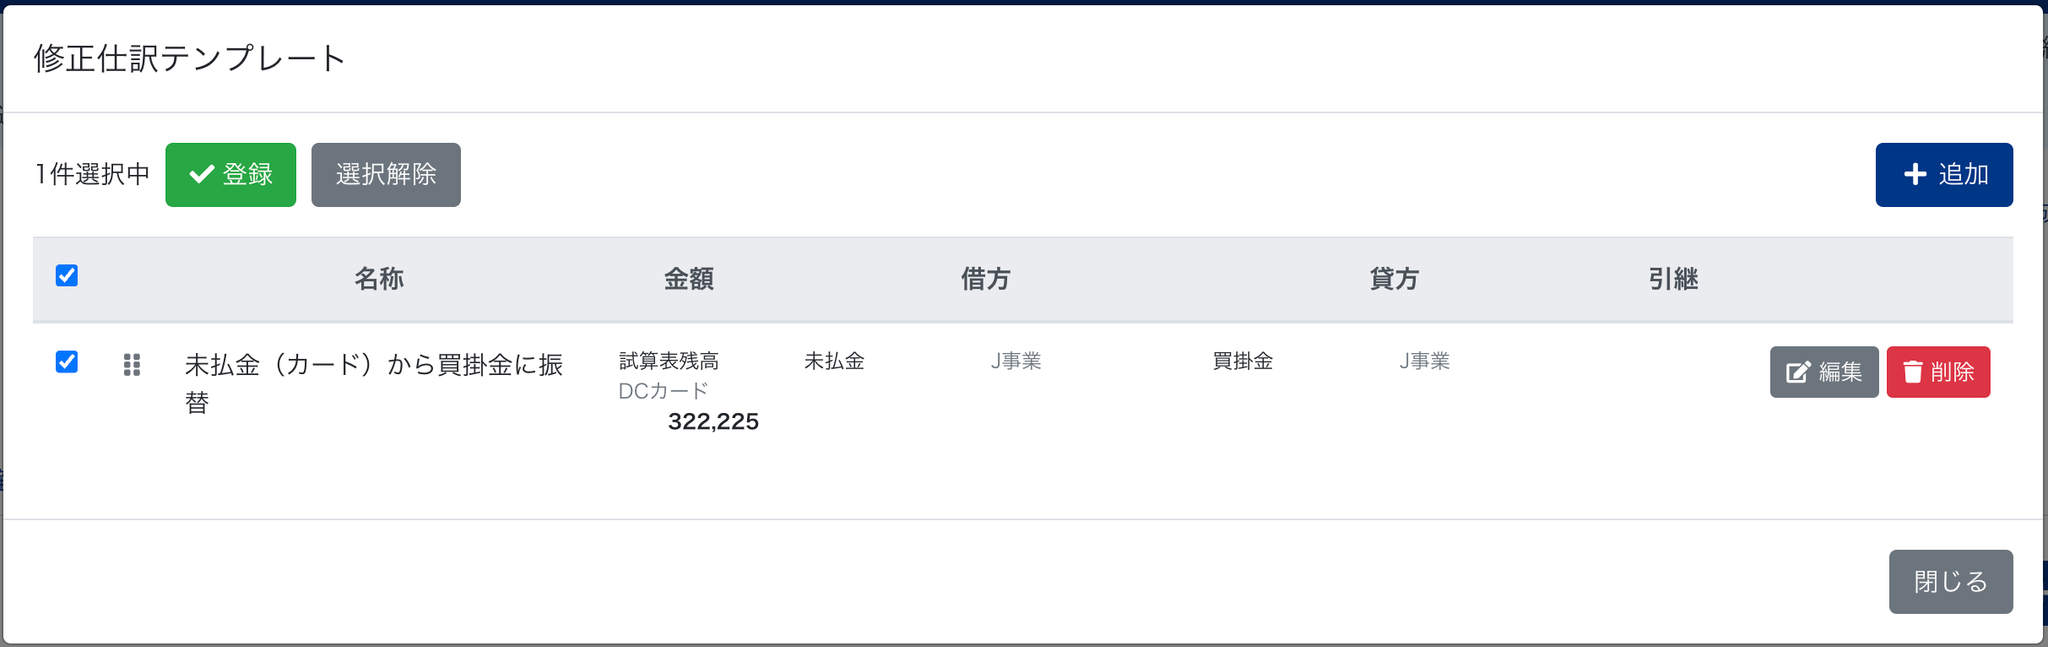Click the 金額 column header
2048x647 pixels.
click(x=689, y=279)
